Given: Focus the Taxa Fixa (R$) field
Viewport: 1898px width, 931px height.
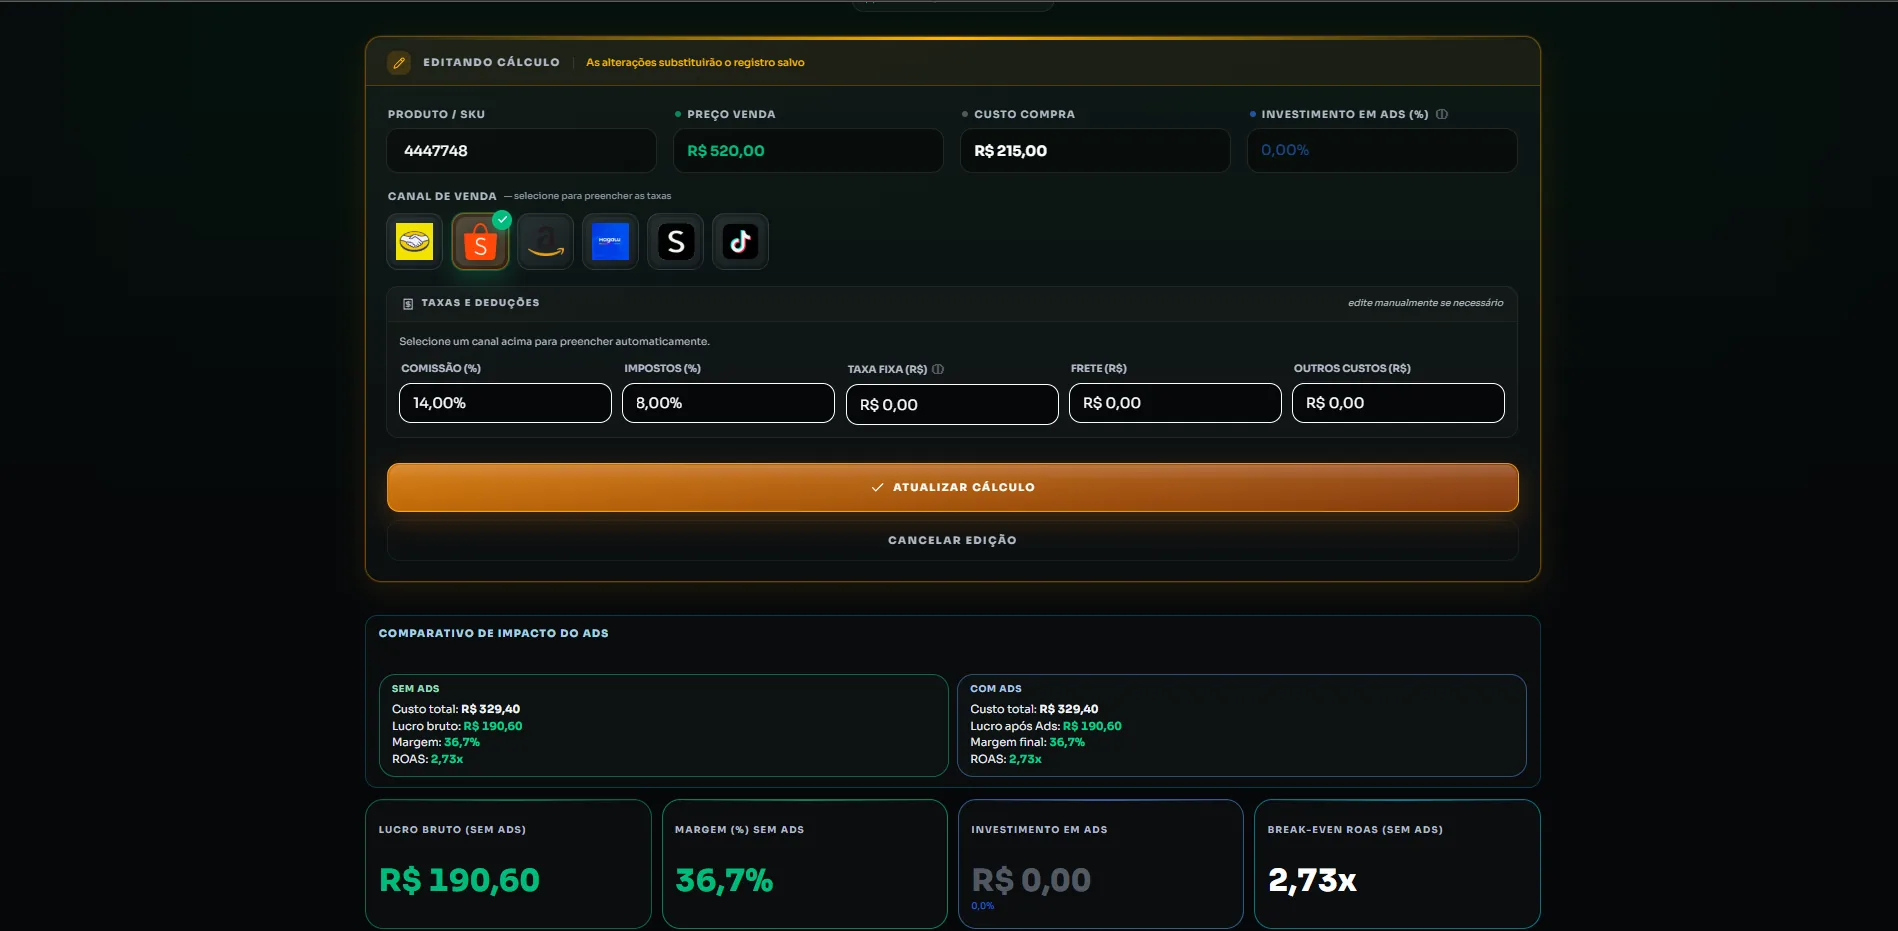Looking at the screenshot, I should [x=952, y=404].
